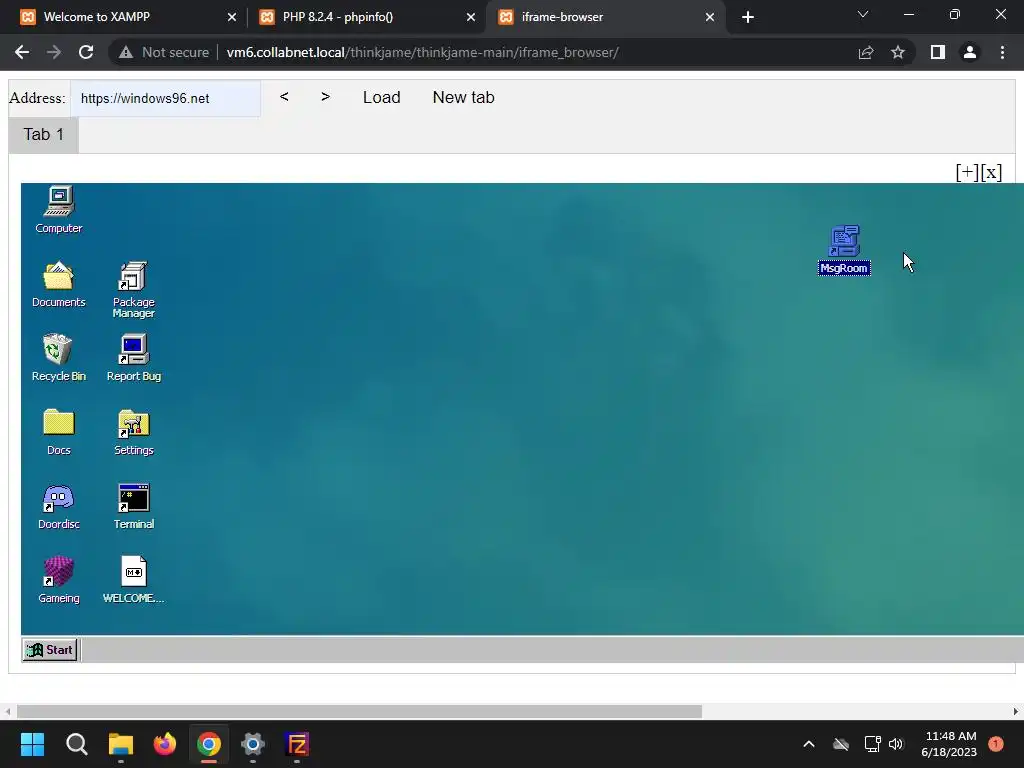Image resolution: width=1024 pixels, height=768 pixels.
Task: Focus the Address input field
Action: point(165,98)
